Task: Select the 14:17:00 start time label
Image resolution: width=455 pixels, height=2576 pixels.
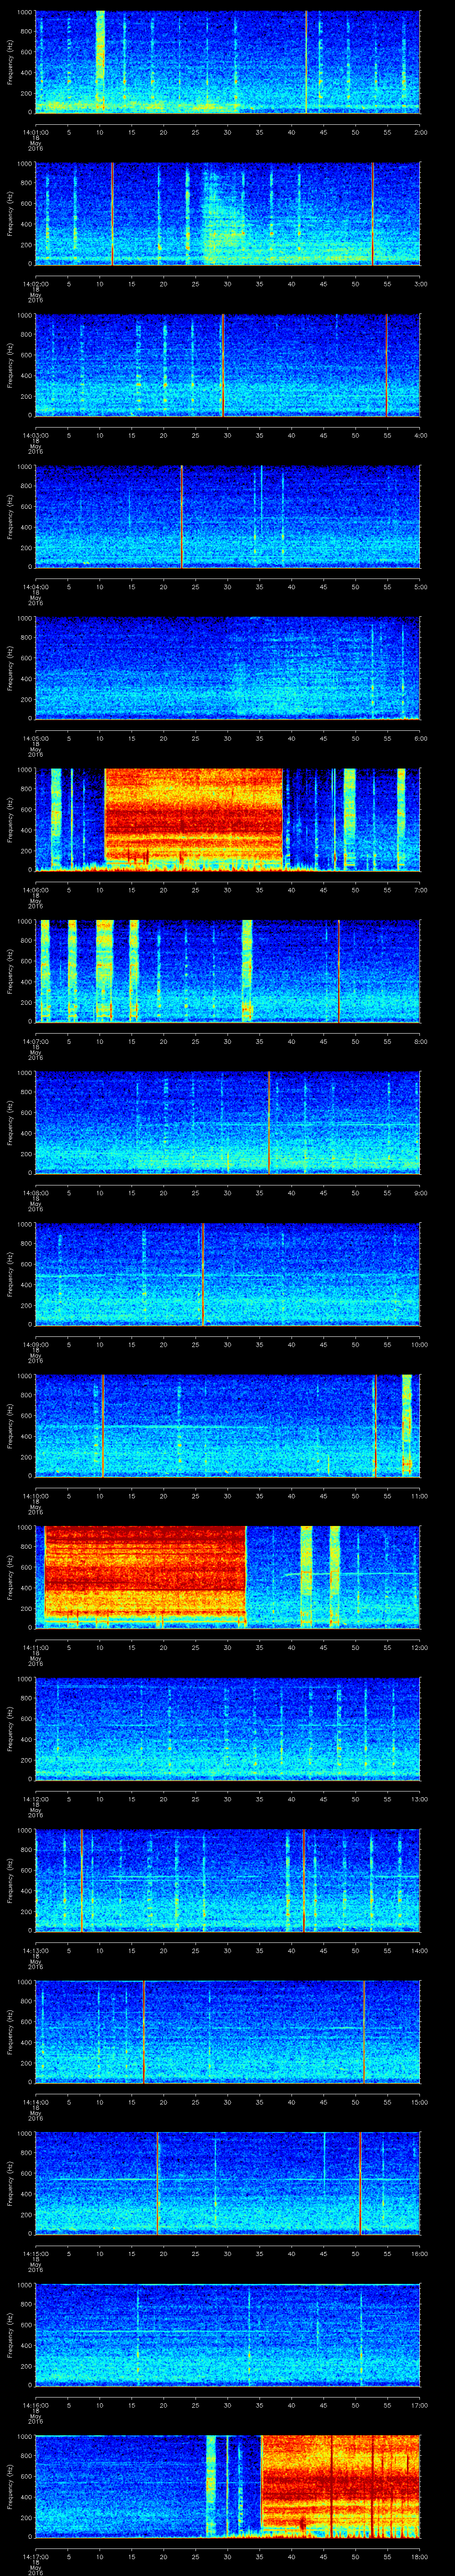Action: (x=35, y=2556)
